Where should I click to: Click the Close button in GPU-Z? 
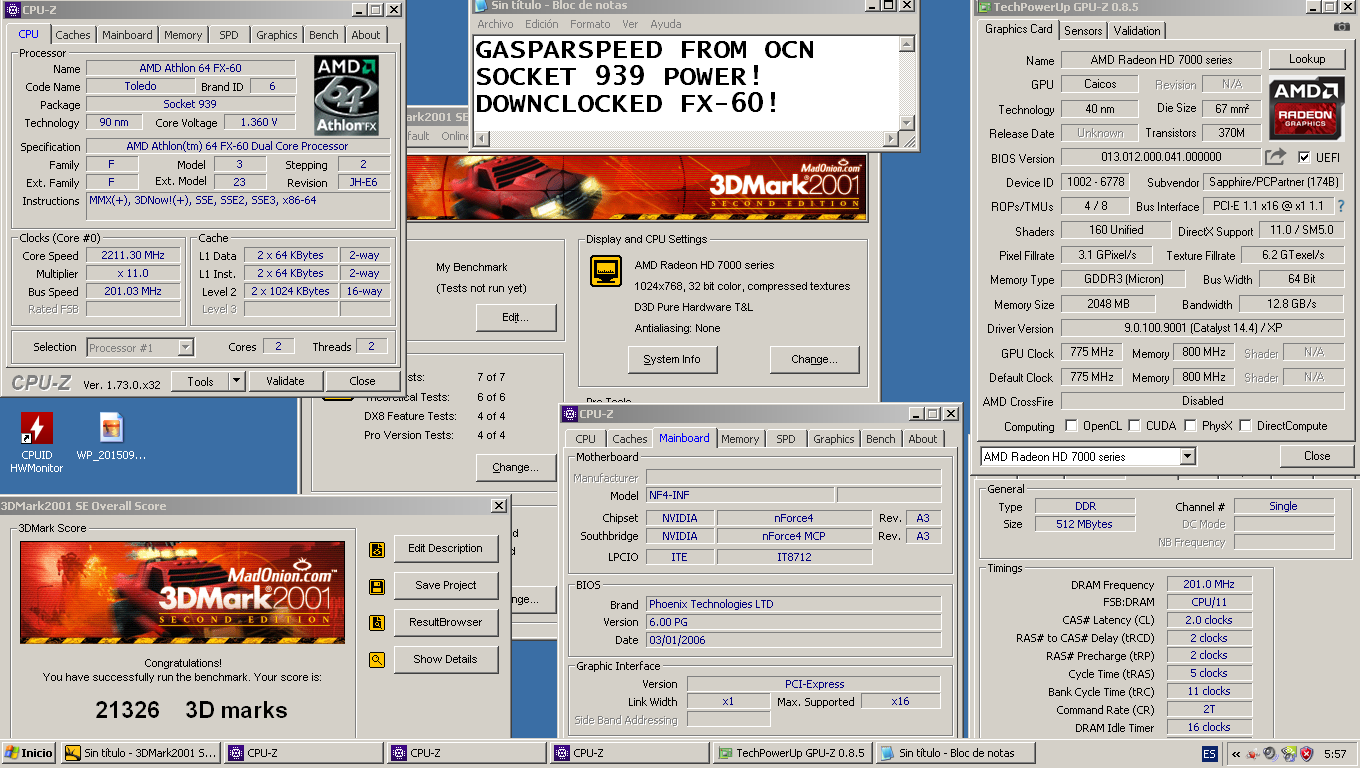click(x=1317, y=456)
